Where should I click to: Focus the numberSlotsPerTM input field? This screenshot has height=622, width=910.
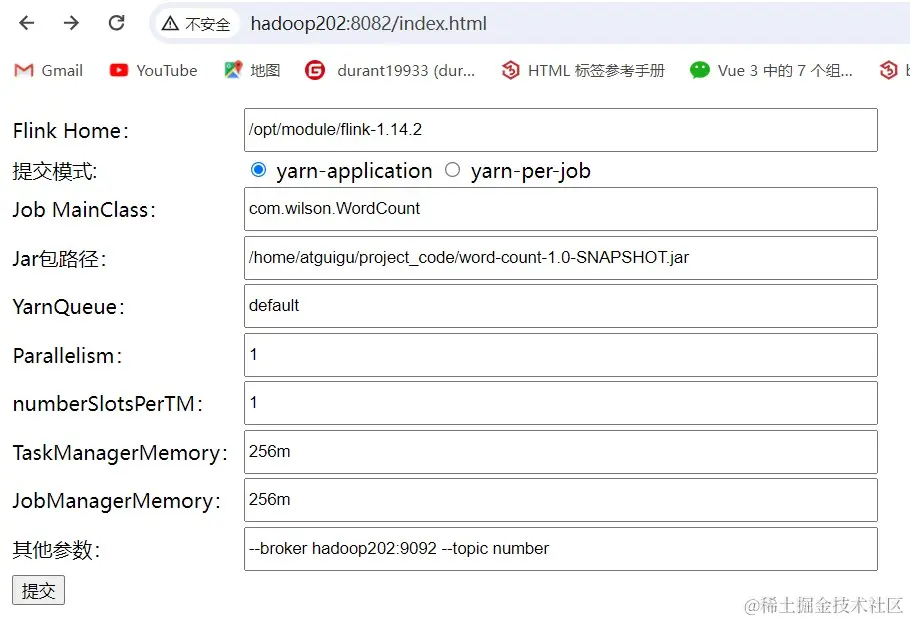[x=561, y=403]
